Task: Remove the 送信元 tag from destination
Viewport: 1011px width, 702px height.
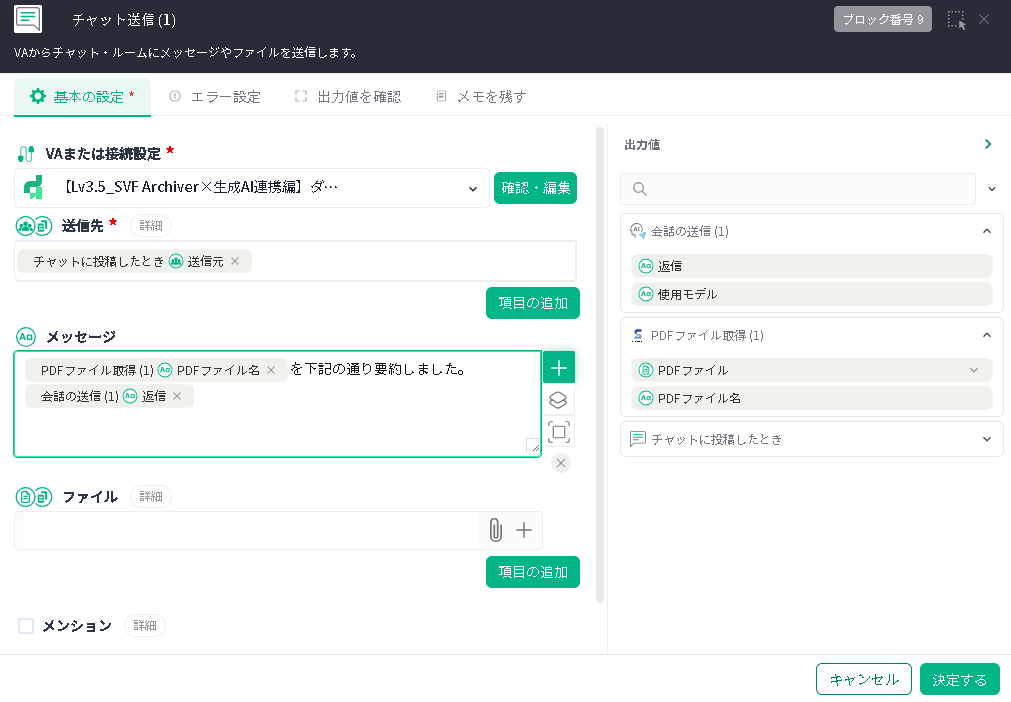Action: 235,261
